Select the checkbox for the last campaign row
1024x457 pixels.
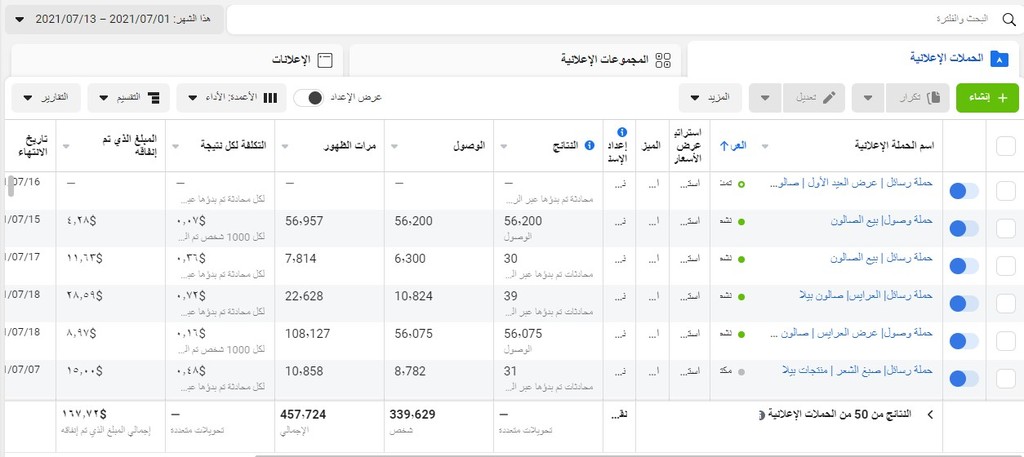(1006, 379)
